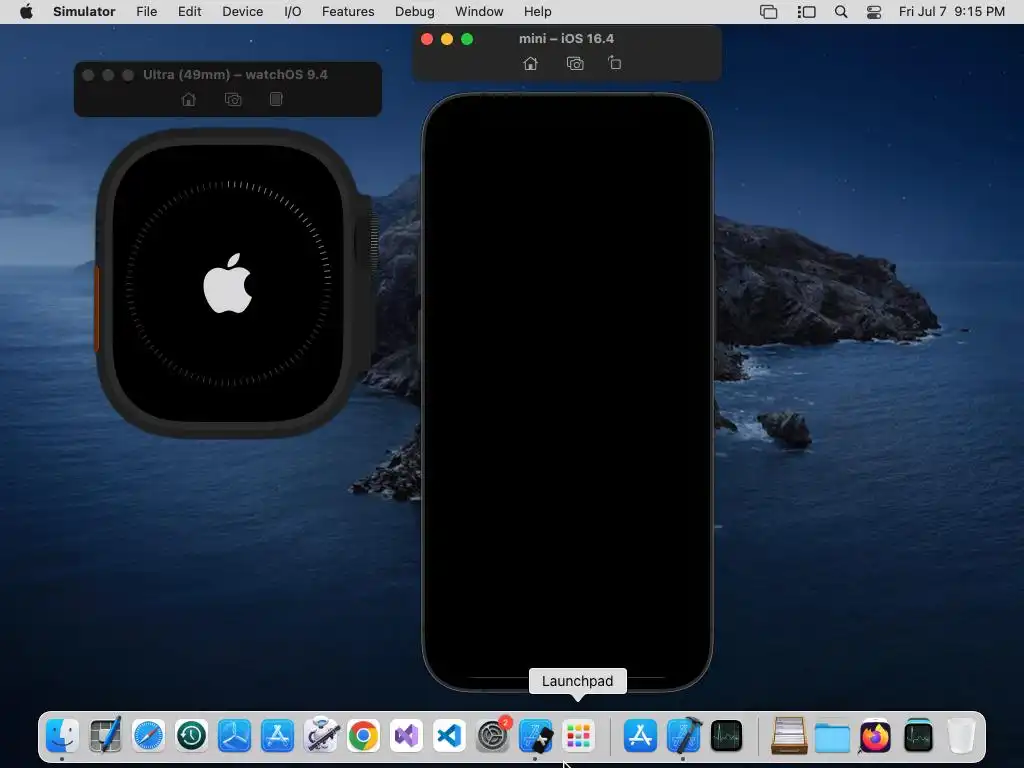Open the Debug menu
The image size is (1024, 768).
click(x=415, y=12)
